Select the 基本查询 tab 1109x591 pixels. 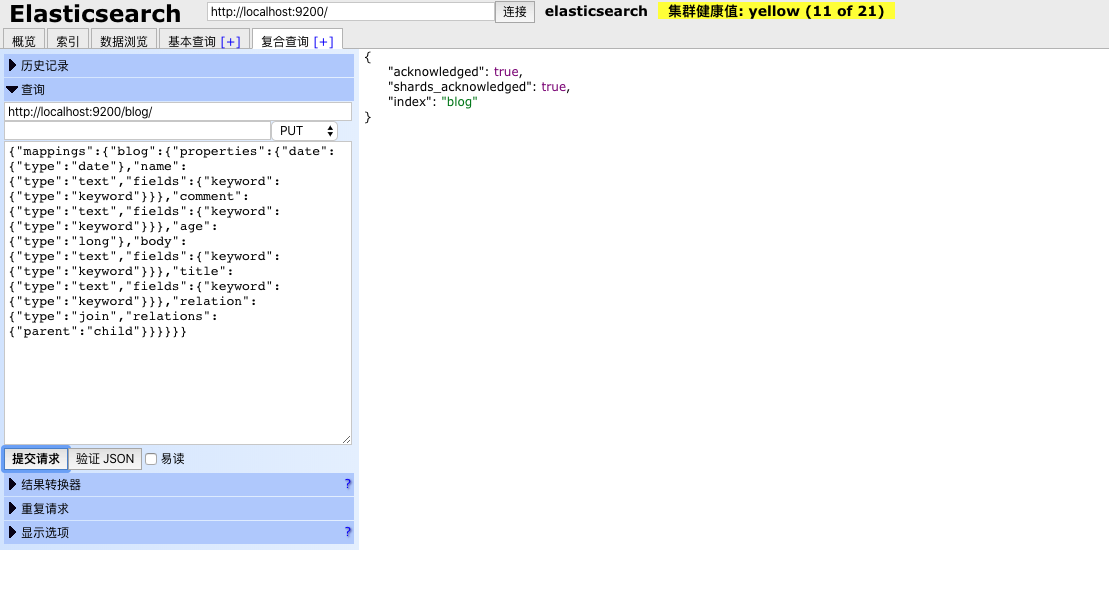(192, 41)
